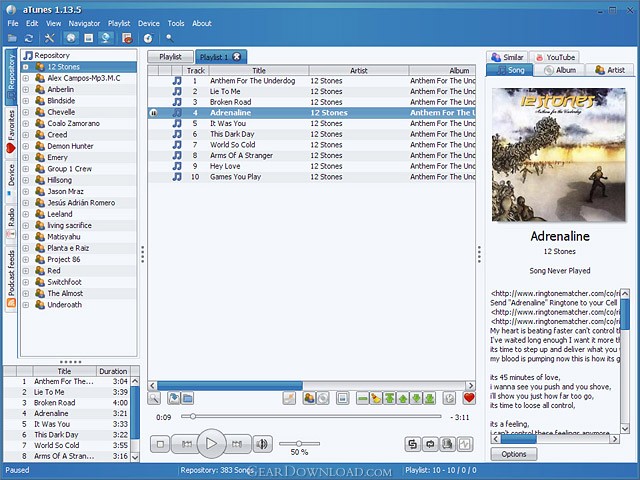Click the load playlist folder icon
This screenshot has width=640, height=480.
pos(188,398)
